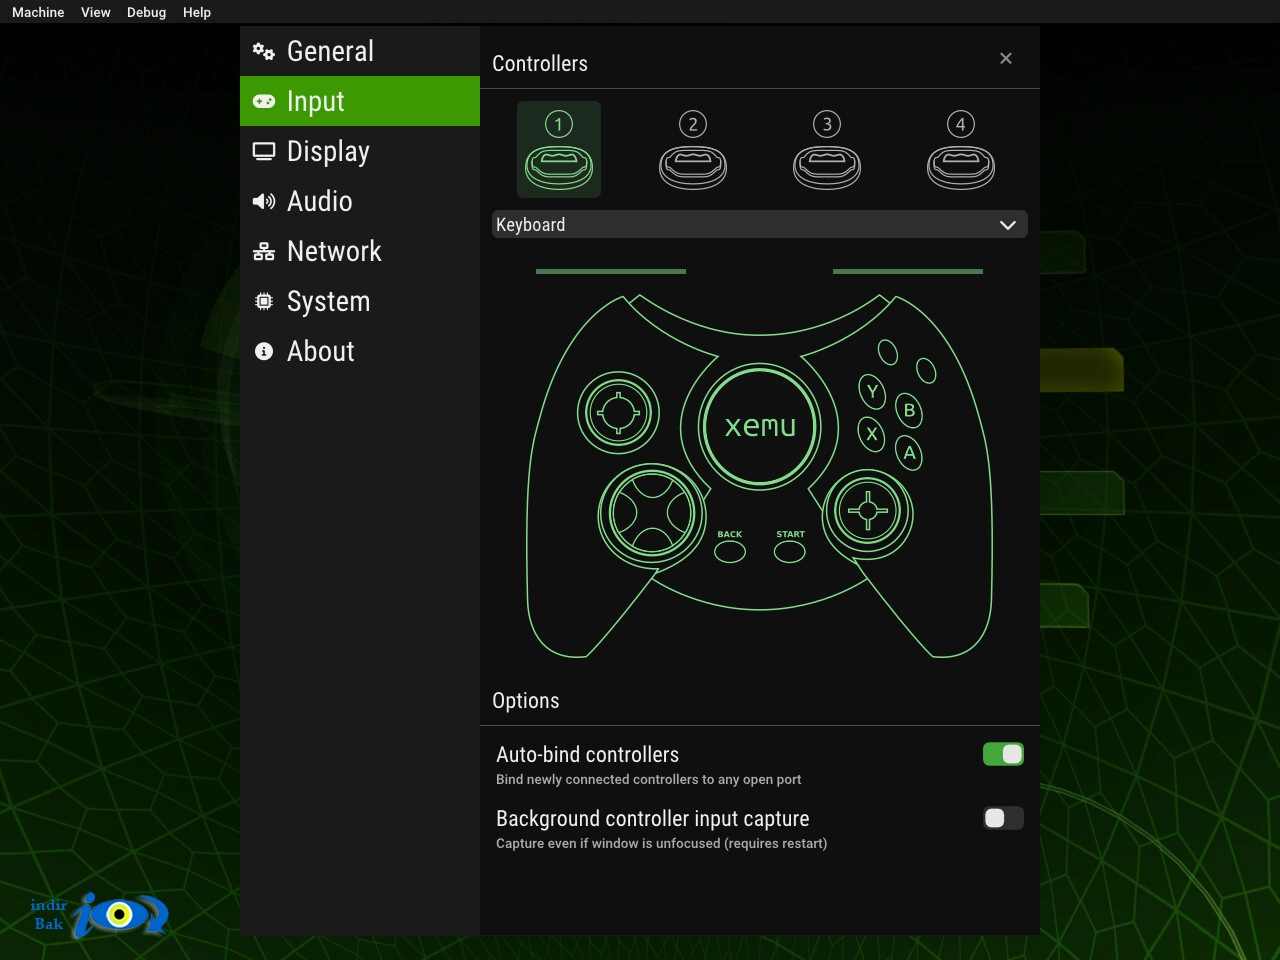Viewport: 1280px width, 960px height.
Task: Click the left analog stick on diagram
Action: click(618, 412)
